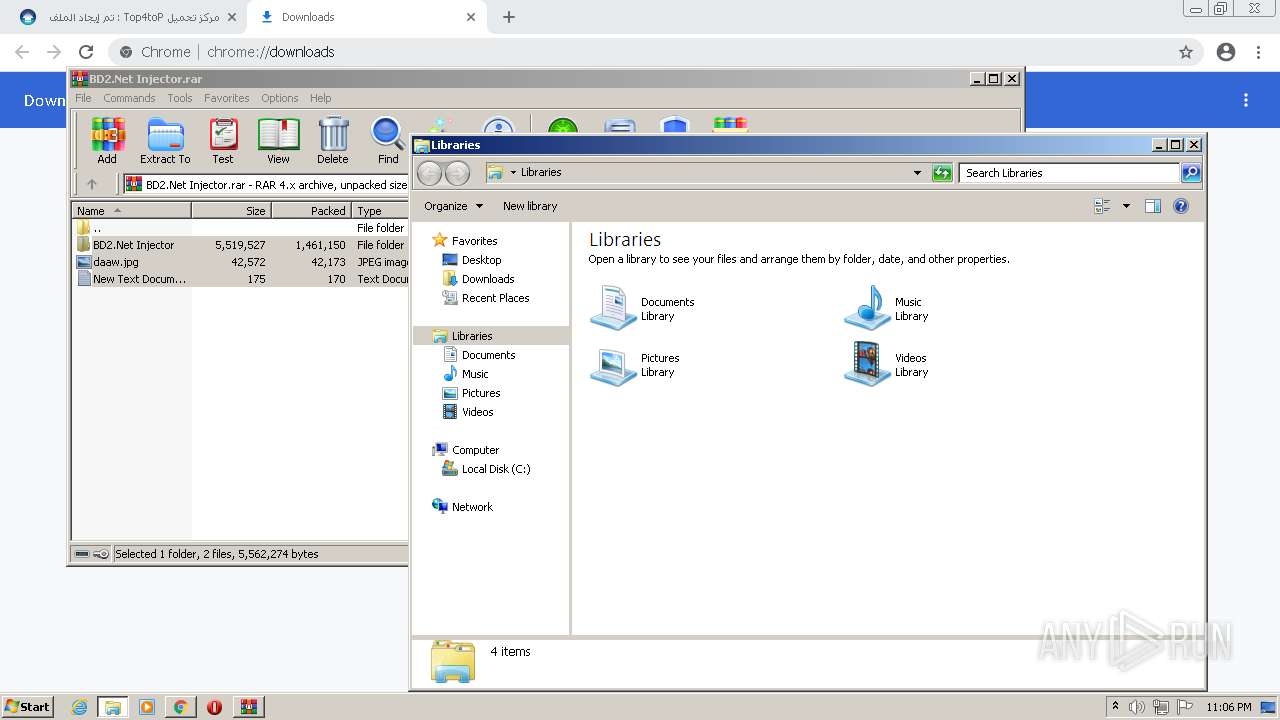Open WinRAR Commands menu

pyautogui.click(x=129, y=98)
